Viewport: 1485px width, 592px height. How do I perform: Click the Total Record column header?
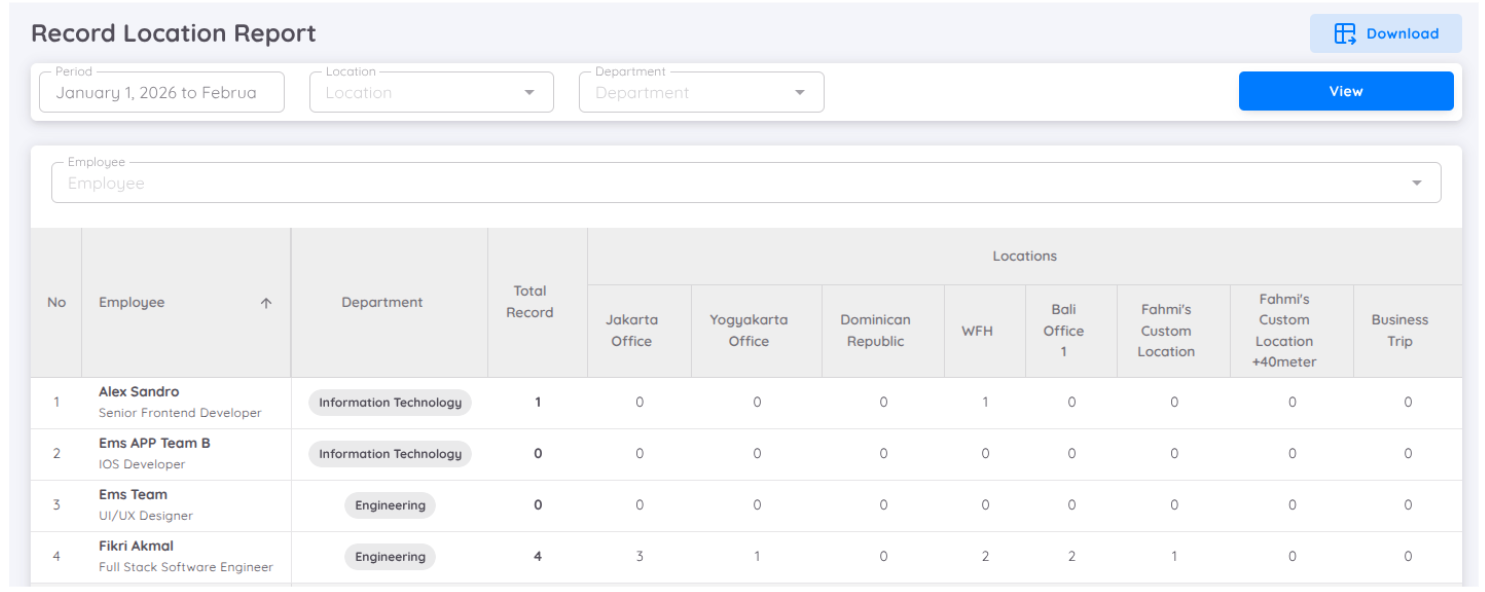click(x=537, y=302)
